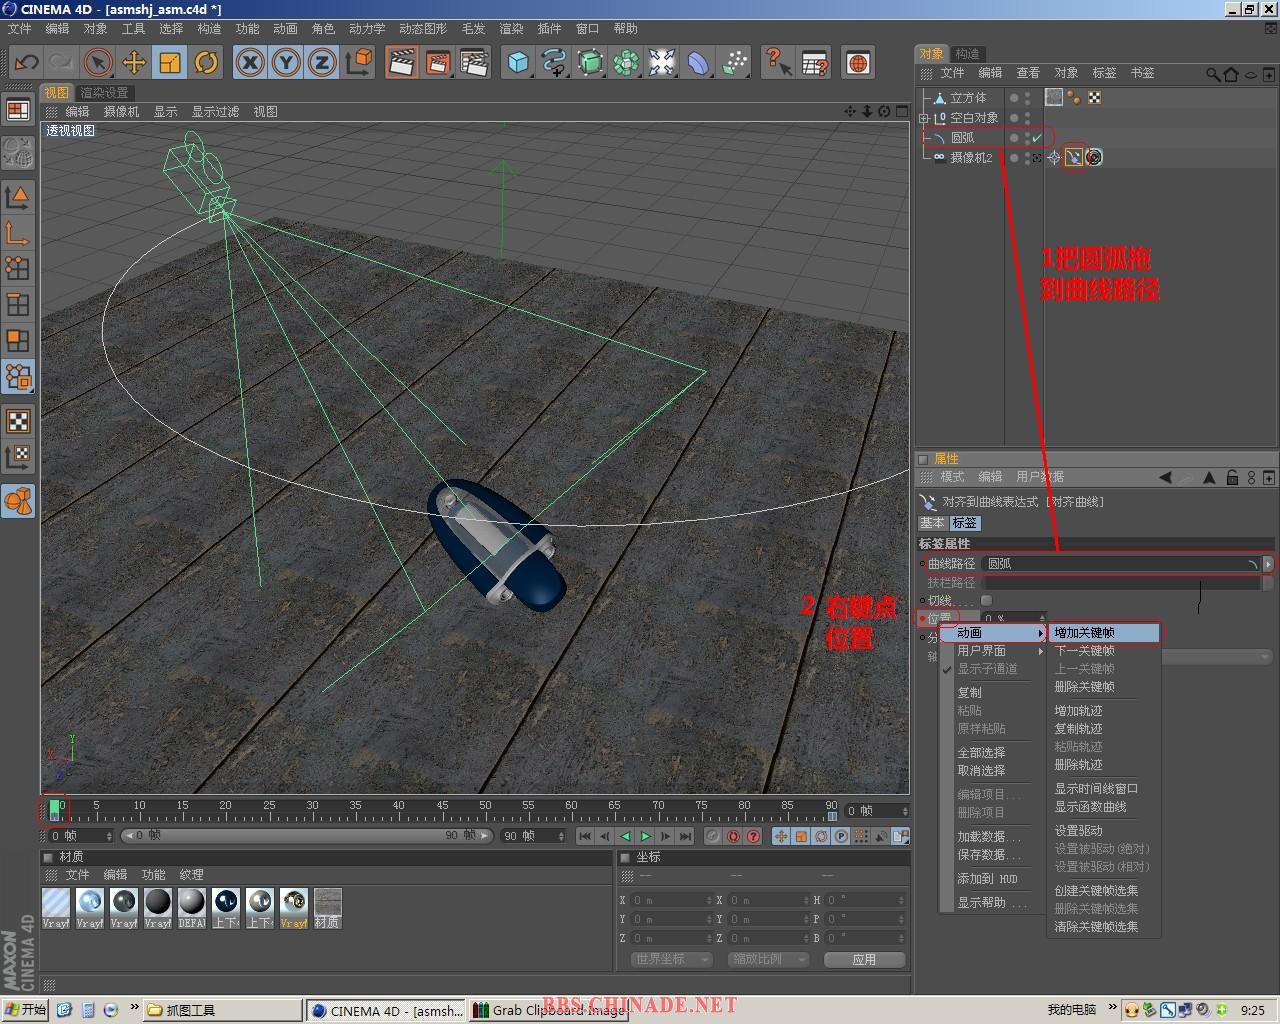Screen dimensions: 1280x1024
Task: Open the object manager search icon
Action: point(1213,74)
